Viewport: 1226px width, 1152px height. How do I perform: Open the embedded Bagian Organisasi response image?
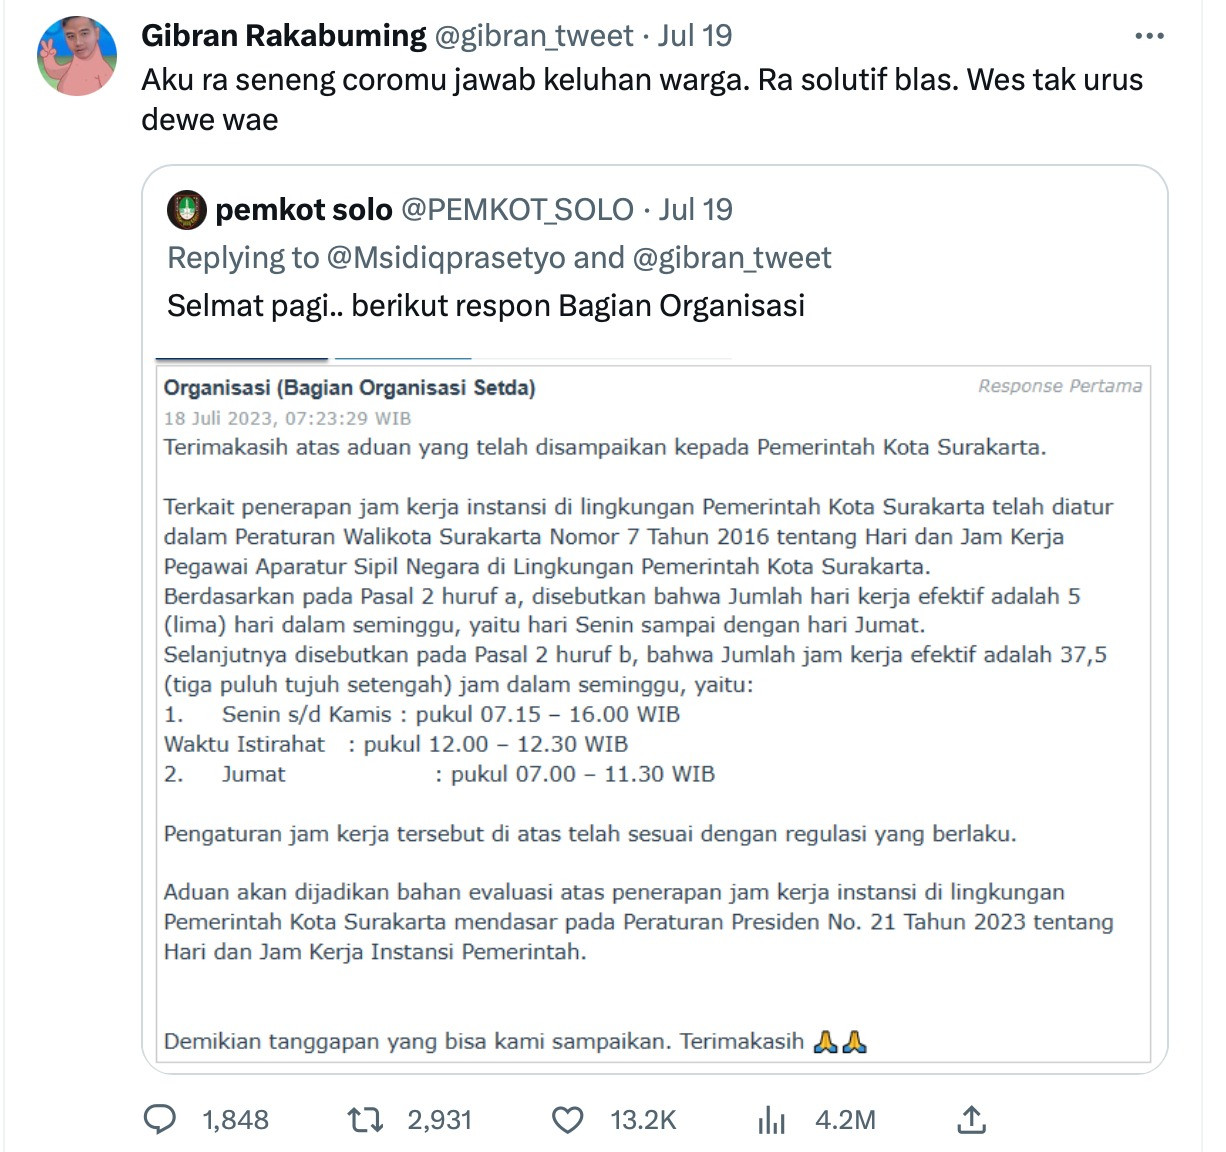pos(655,710)
